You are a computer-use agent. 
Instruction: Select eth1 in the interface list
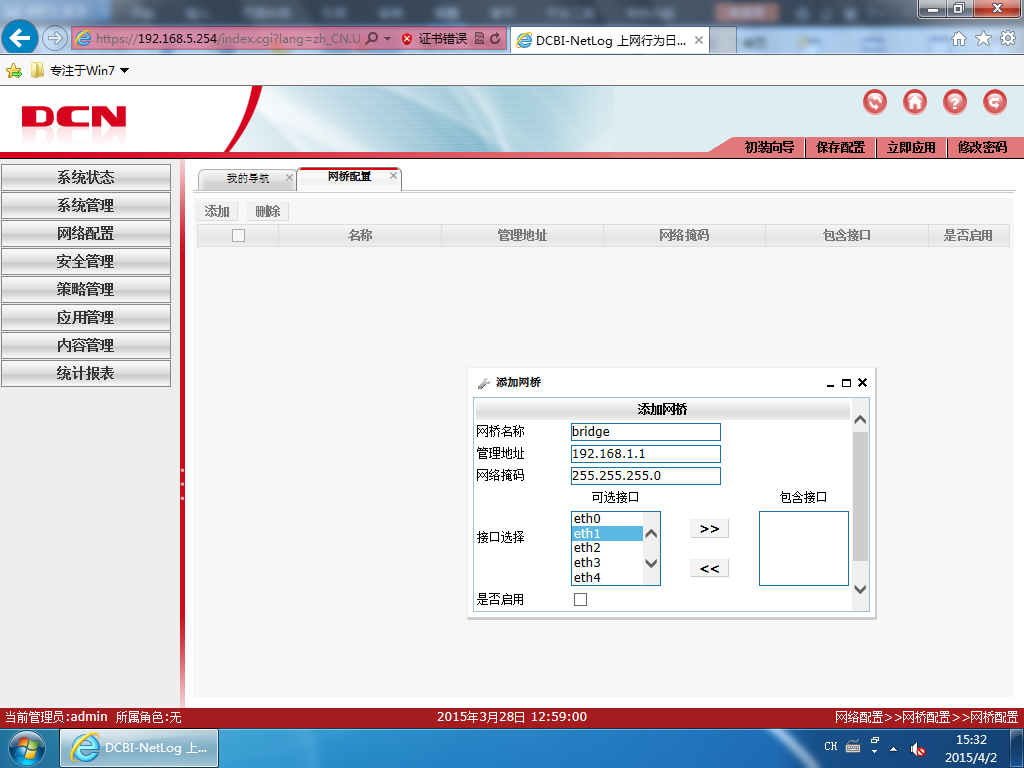(x=607, y=534)
